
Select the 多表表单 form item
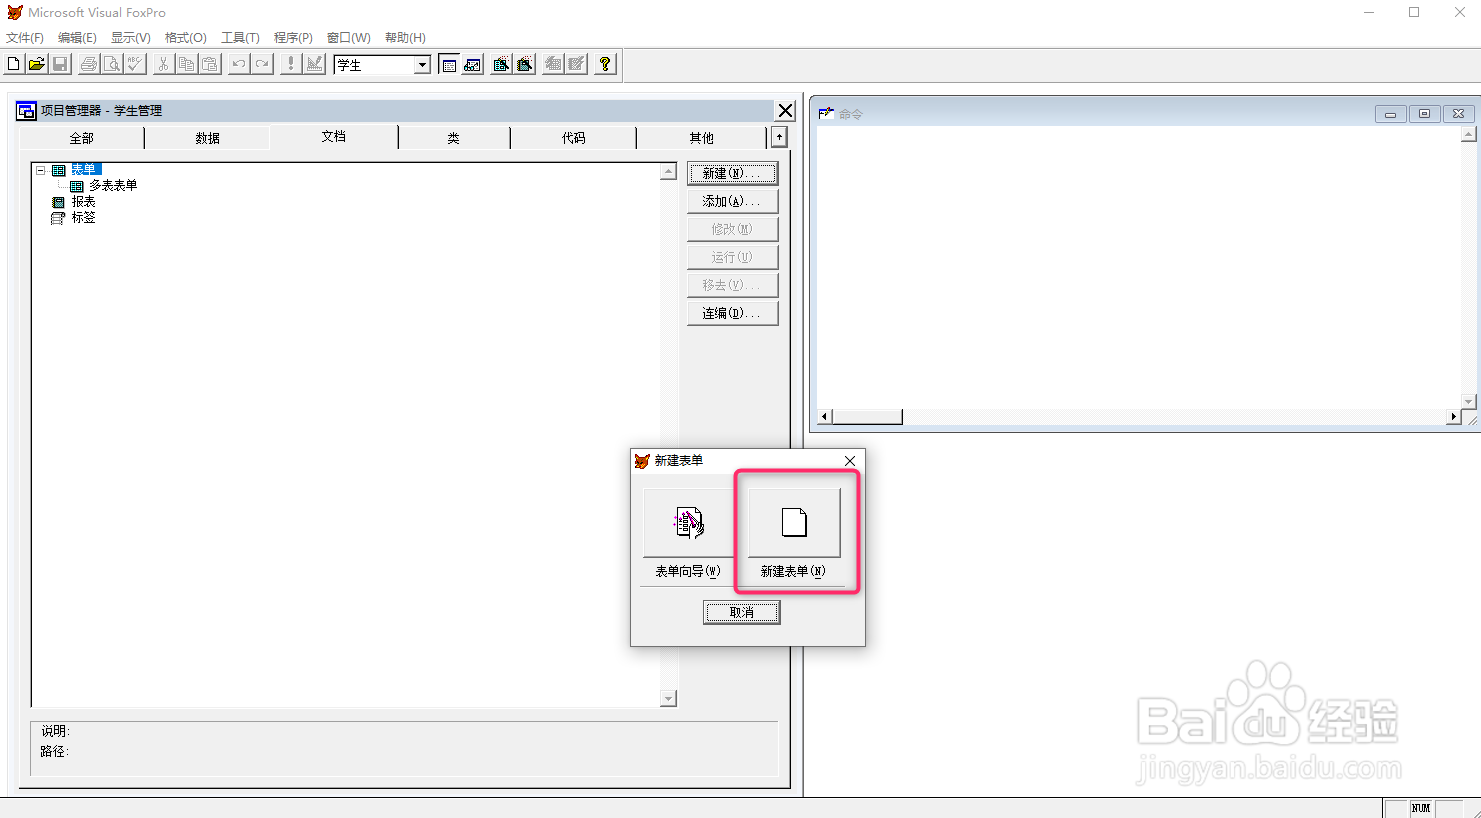pos(113,185)
